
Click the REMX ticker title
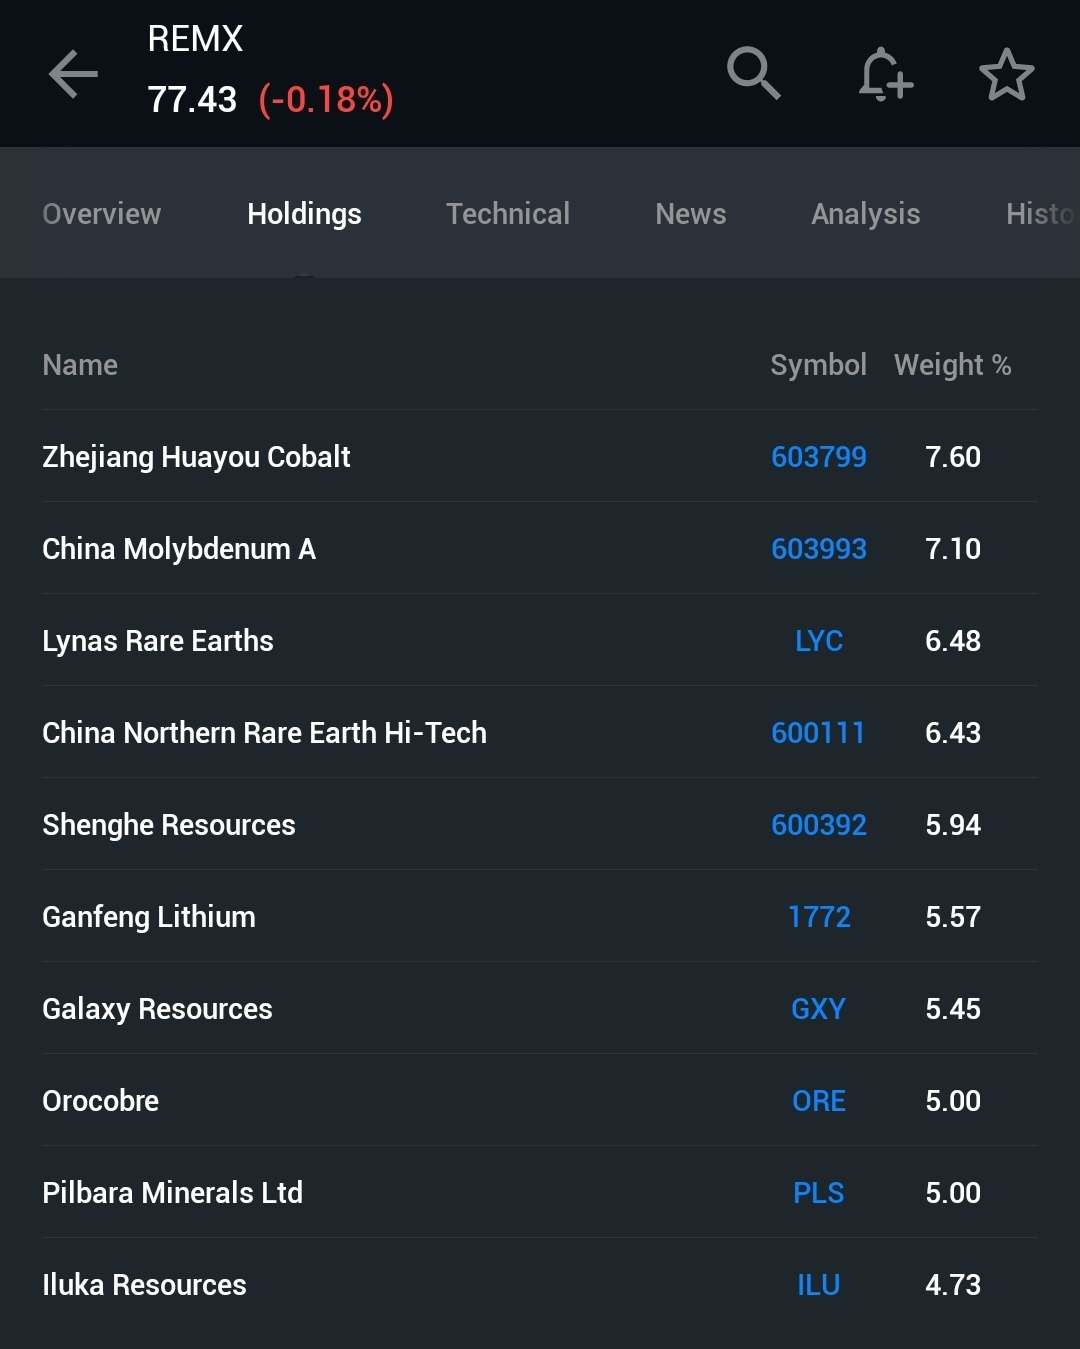click(195, 39)
